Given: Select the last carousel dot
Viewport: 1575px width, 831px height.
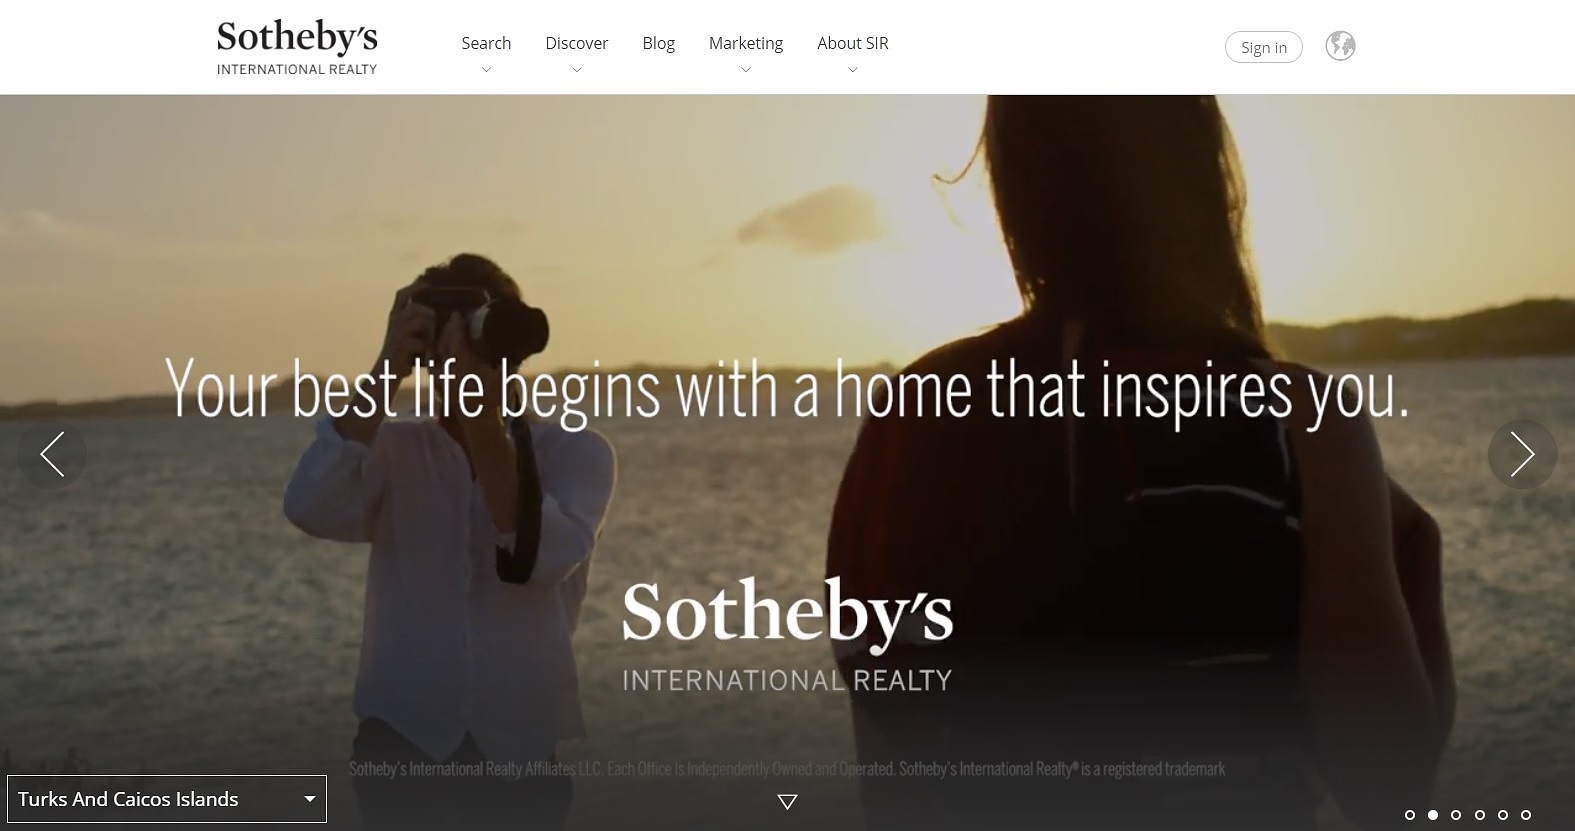Looking at the screenshot, I should point(1526,815).
